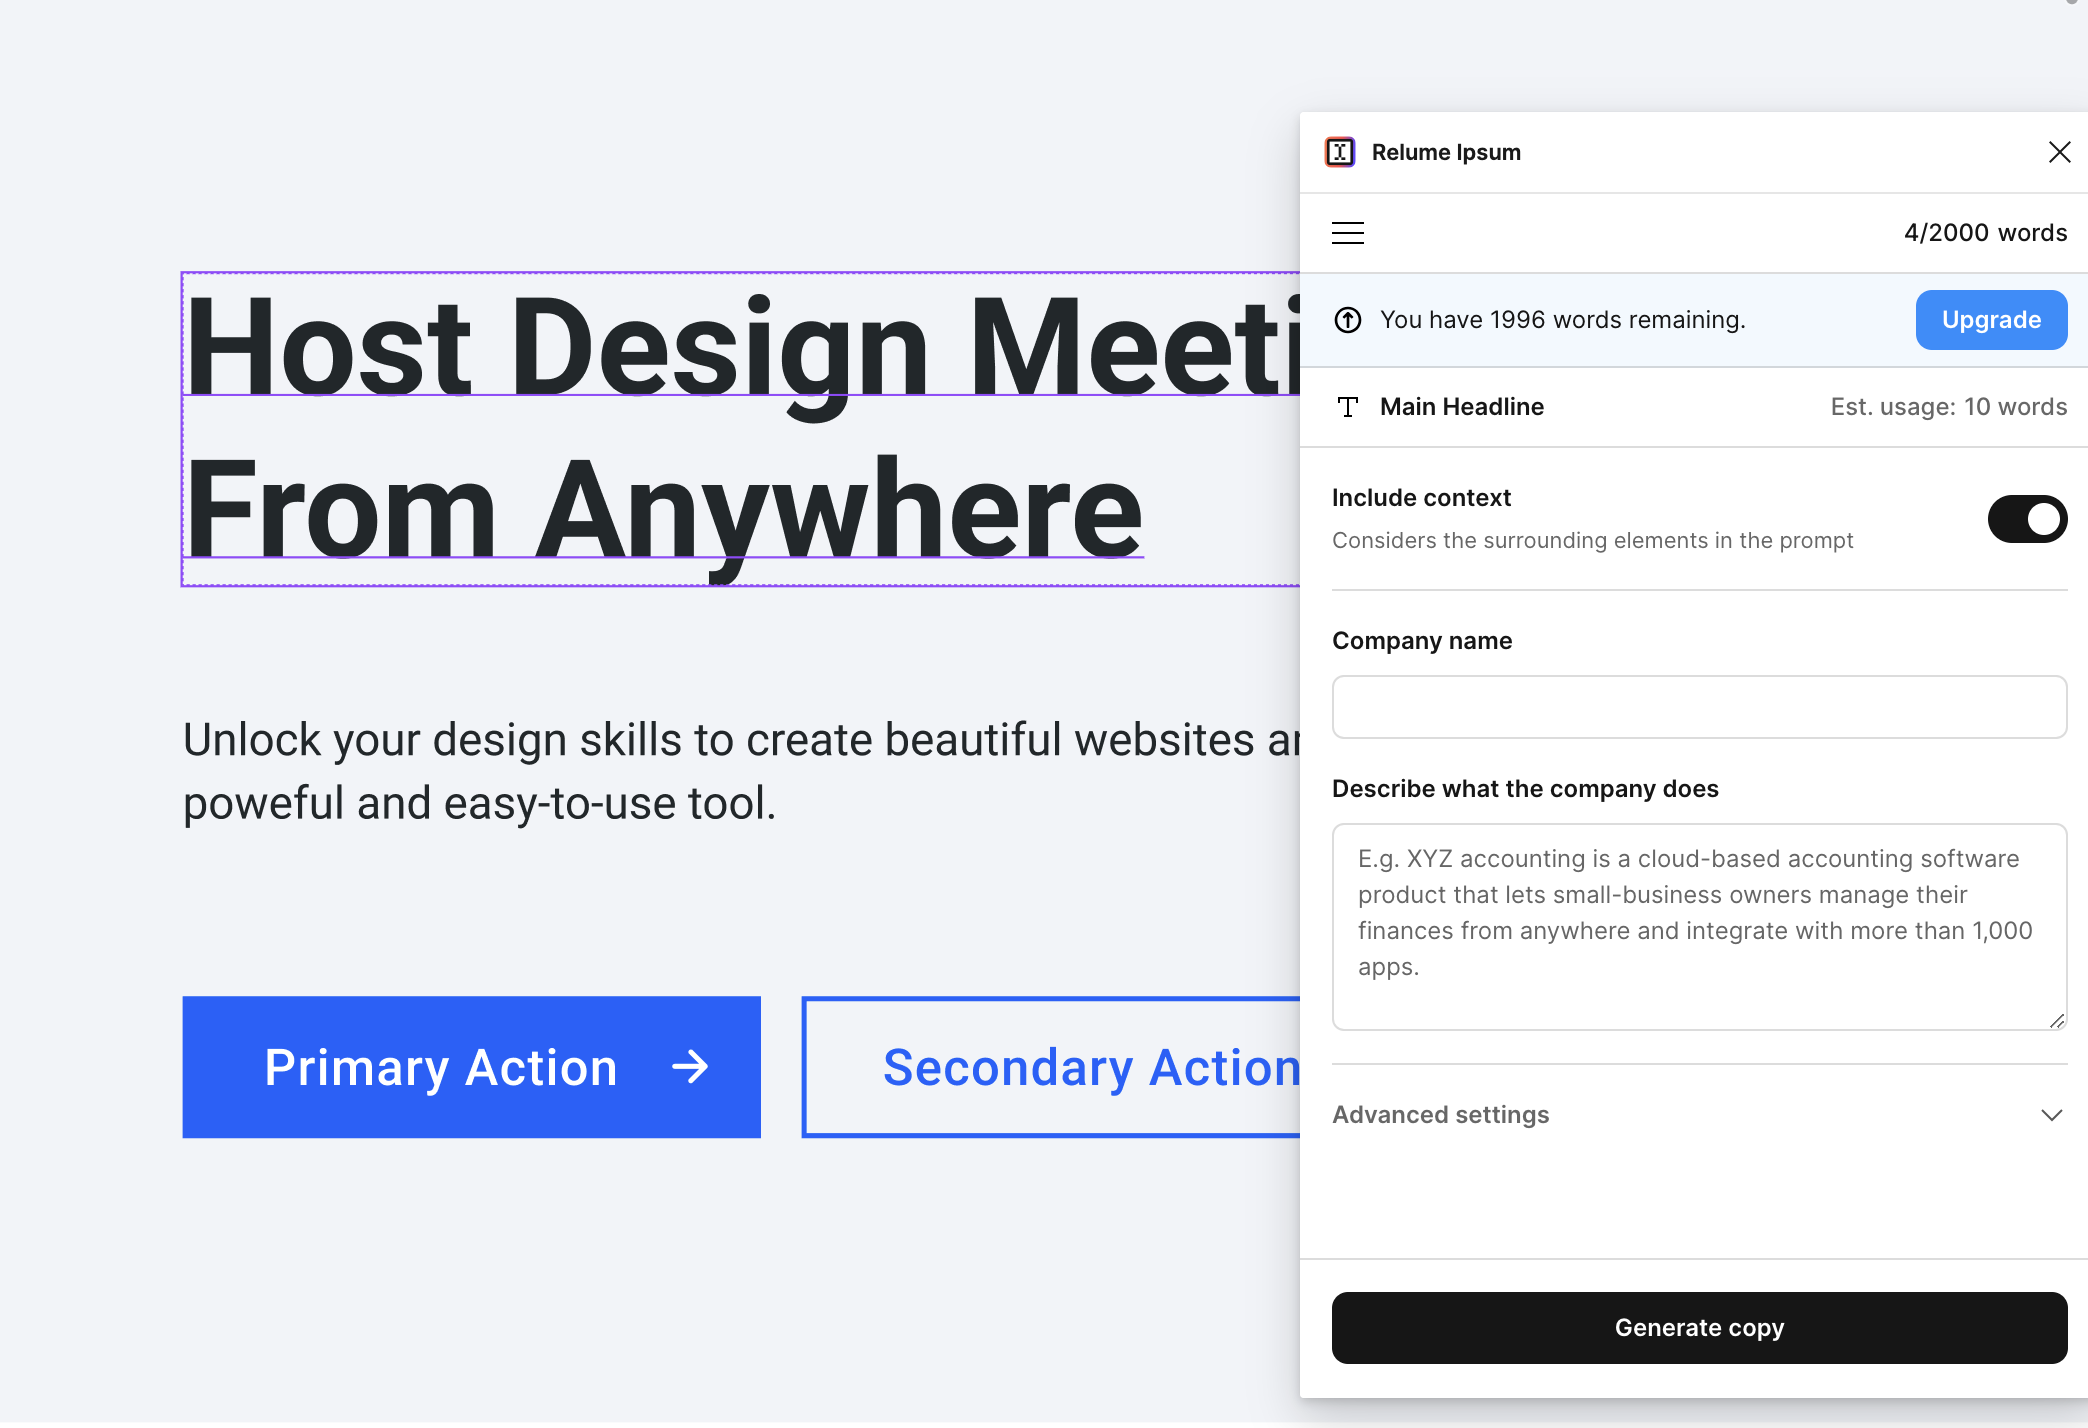The height and width of the screenshot is (1428, 2088).
Task: Focus the company description textarea
Action: click(x=1698, y=927)
